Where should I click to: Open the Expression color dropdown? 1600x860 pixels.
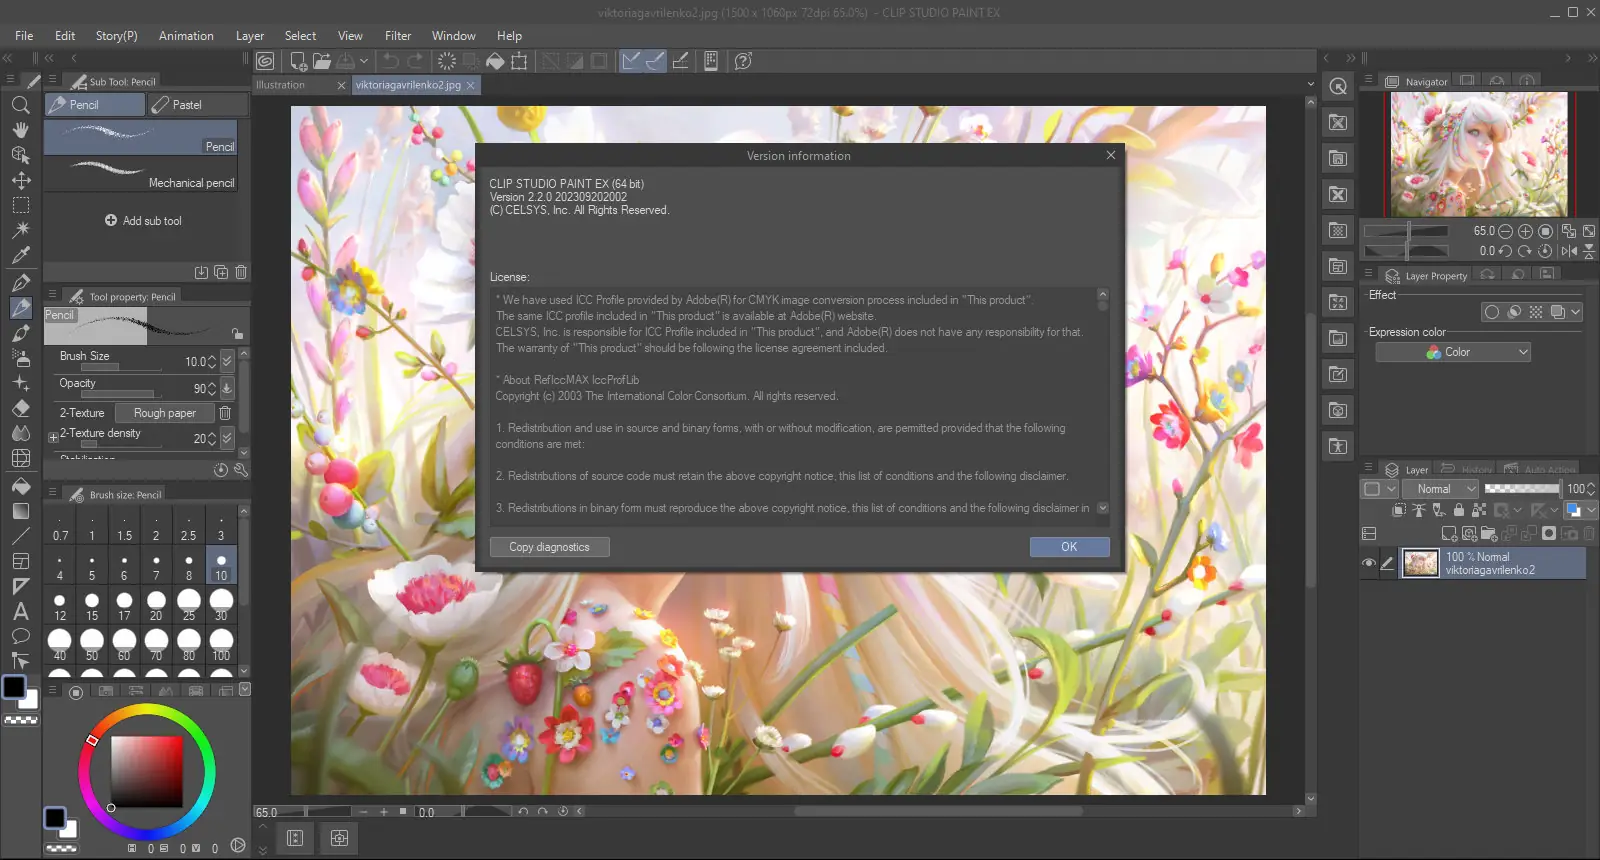tap(1453, 352)
